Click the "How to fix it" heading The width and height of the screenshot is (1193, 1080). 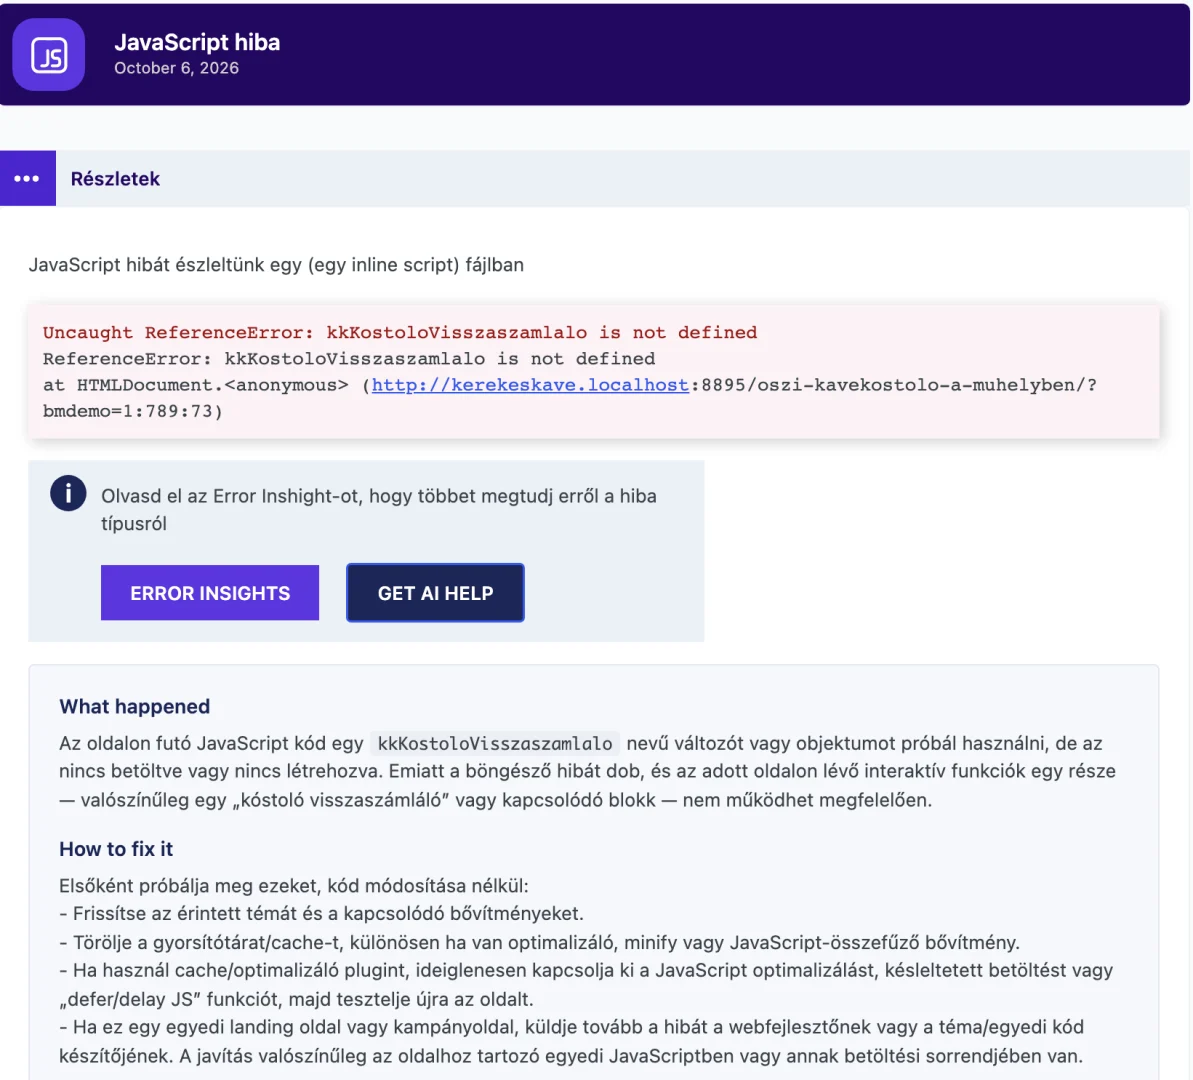(116, 849)
